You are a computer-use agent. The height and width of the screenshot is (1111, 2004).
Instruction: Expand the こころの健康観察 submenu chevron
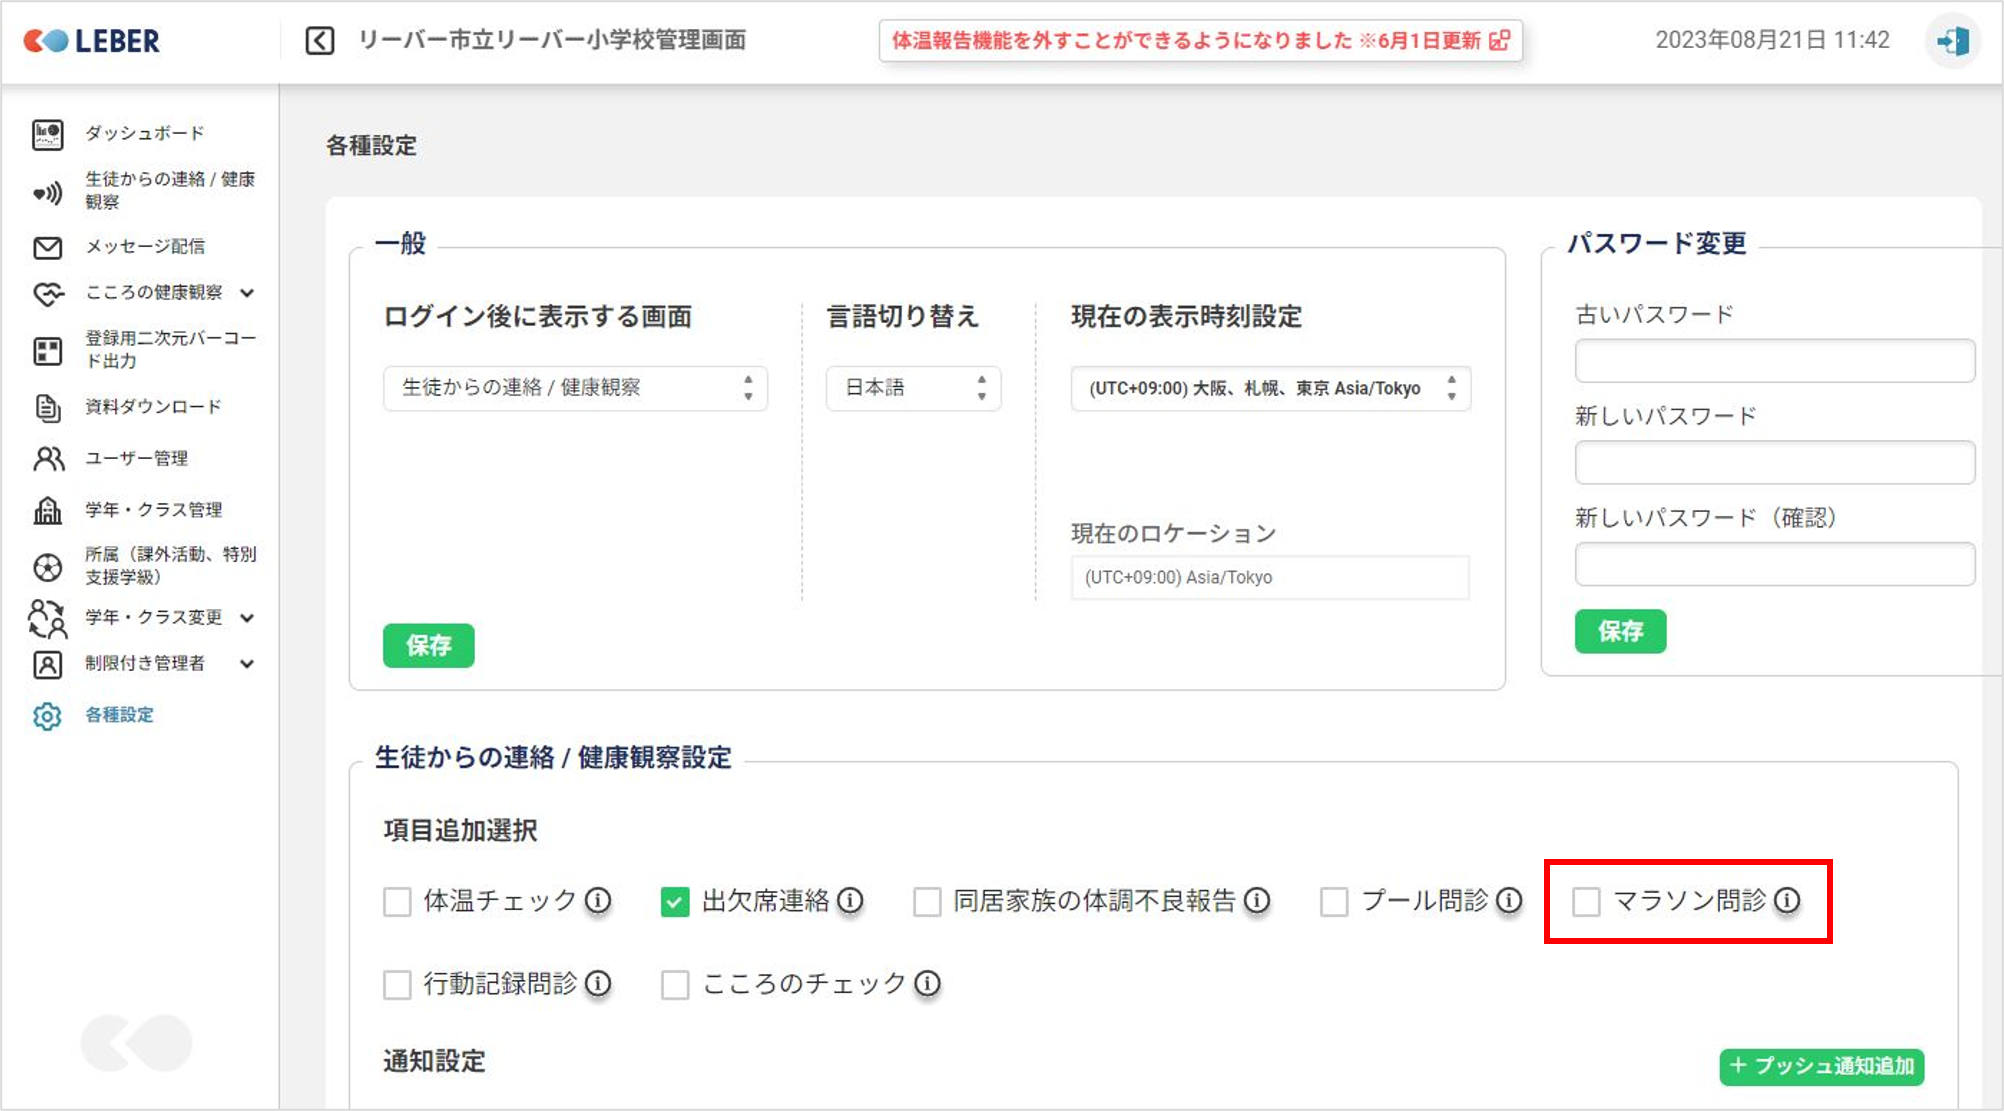pyautogui.click(x=247, y=293)
